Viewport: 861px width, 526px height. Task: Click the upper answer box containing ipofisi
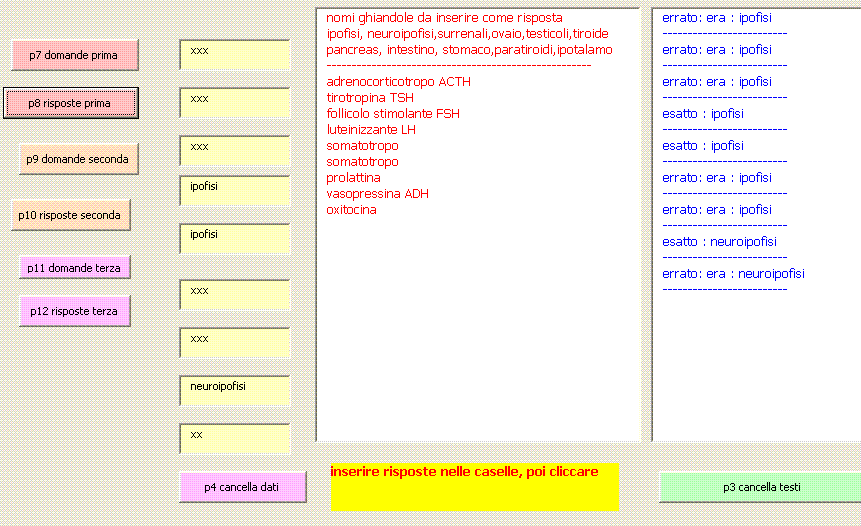point(234,191)
